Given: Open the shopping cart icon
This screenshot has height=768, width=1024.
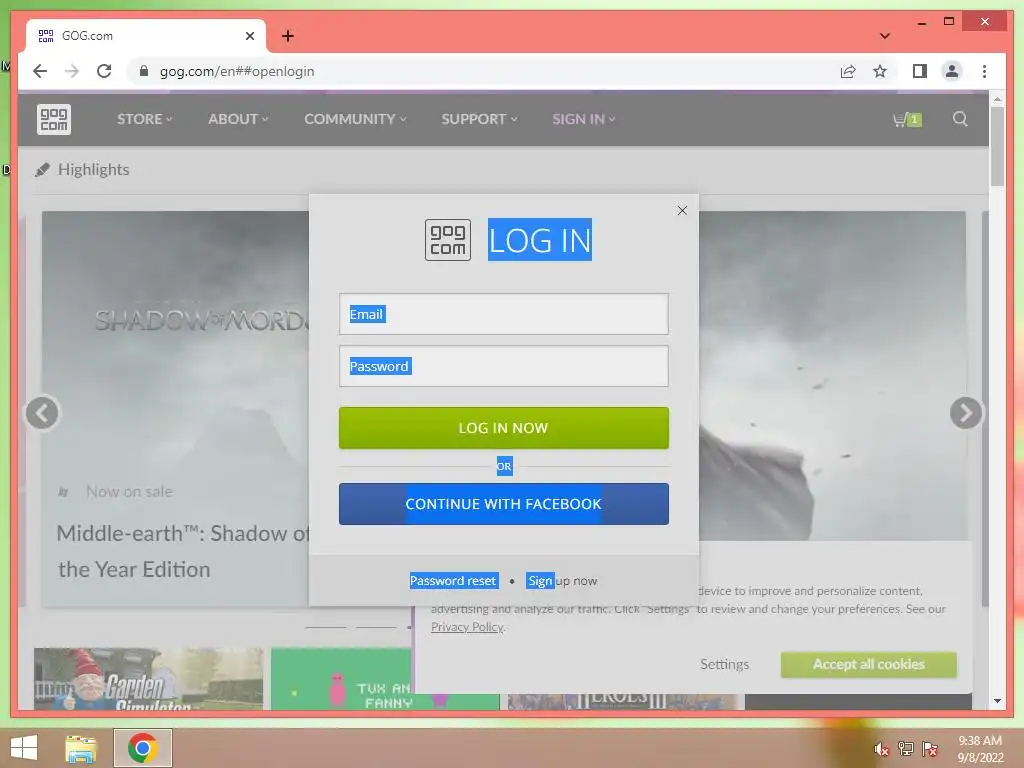Looking at the screenshot, I should click(x=907, y=119).
